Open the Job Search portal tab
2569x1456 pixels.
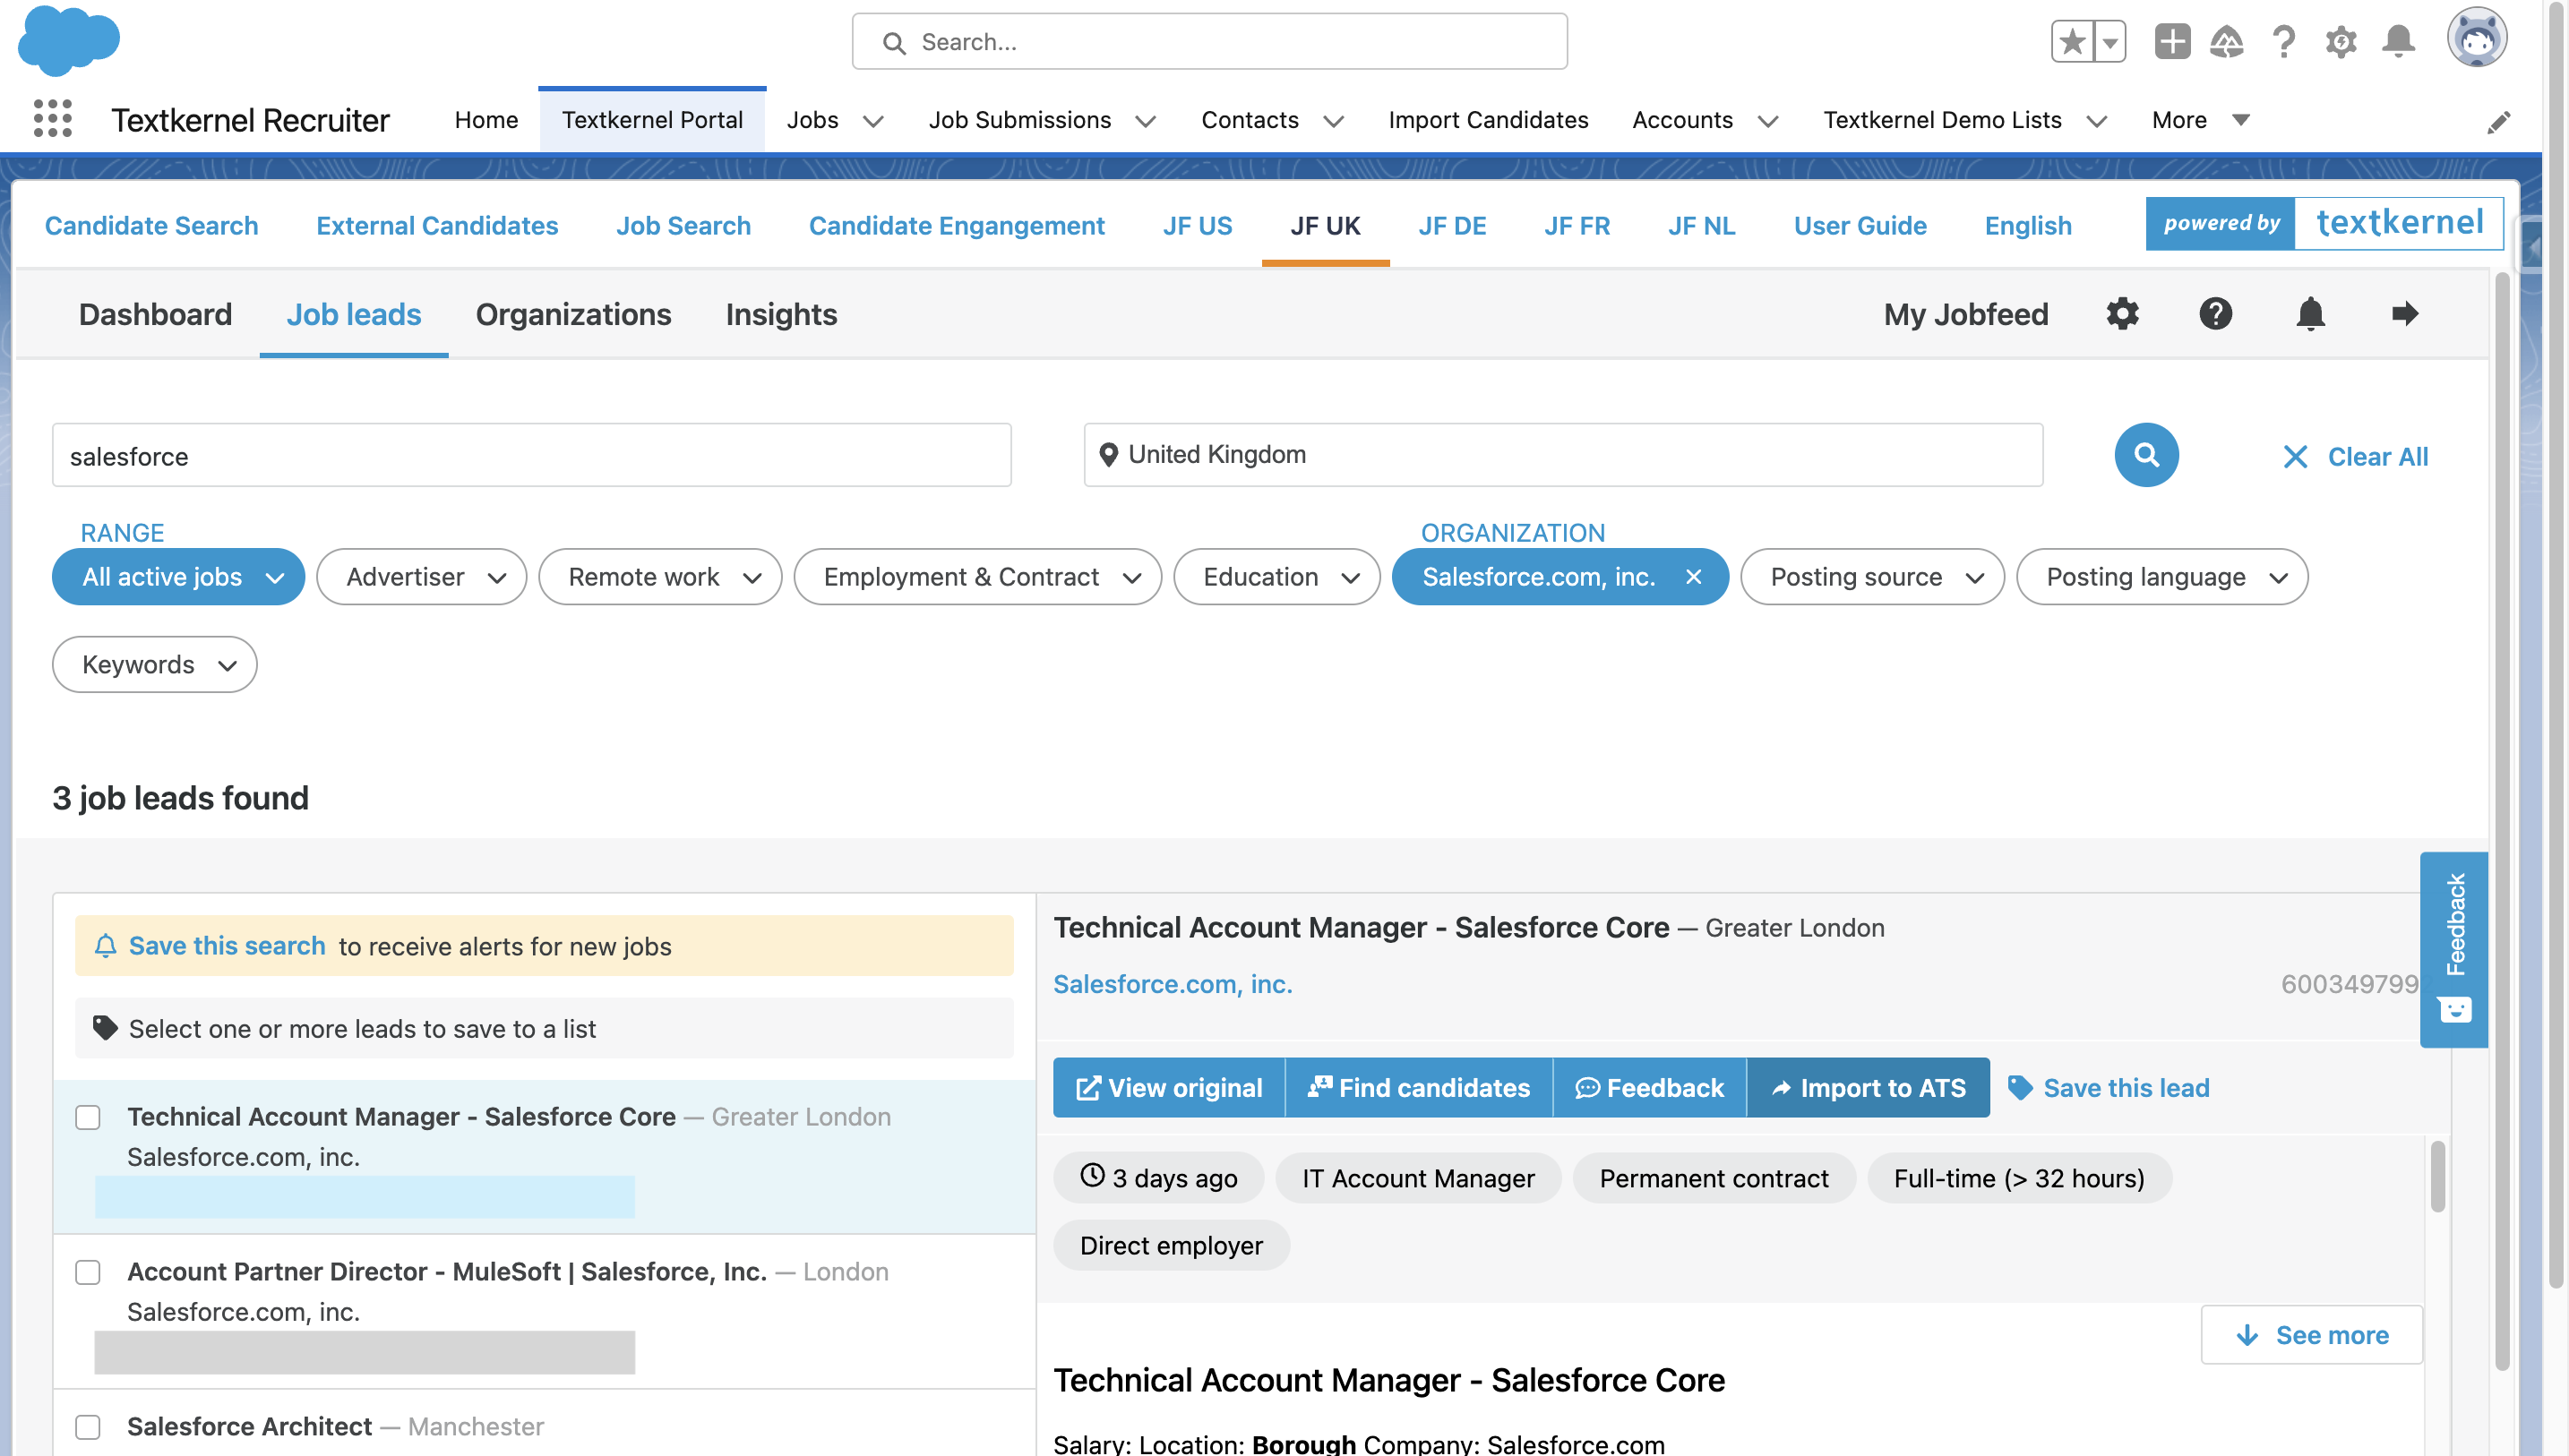683,226
